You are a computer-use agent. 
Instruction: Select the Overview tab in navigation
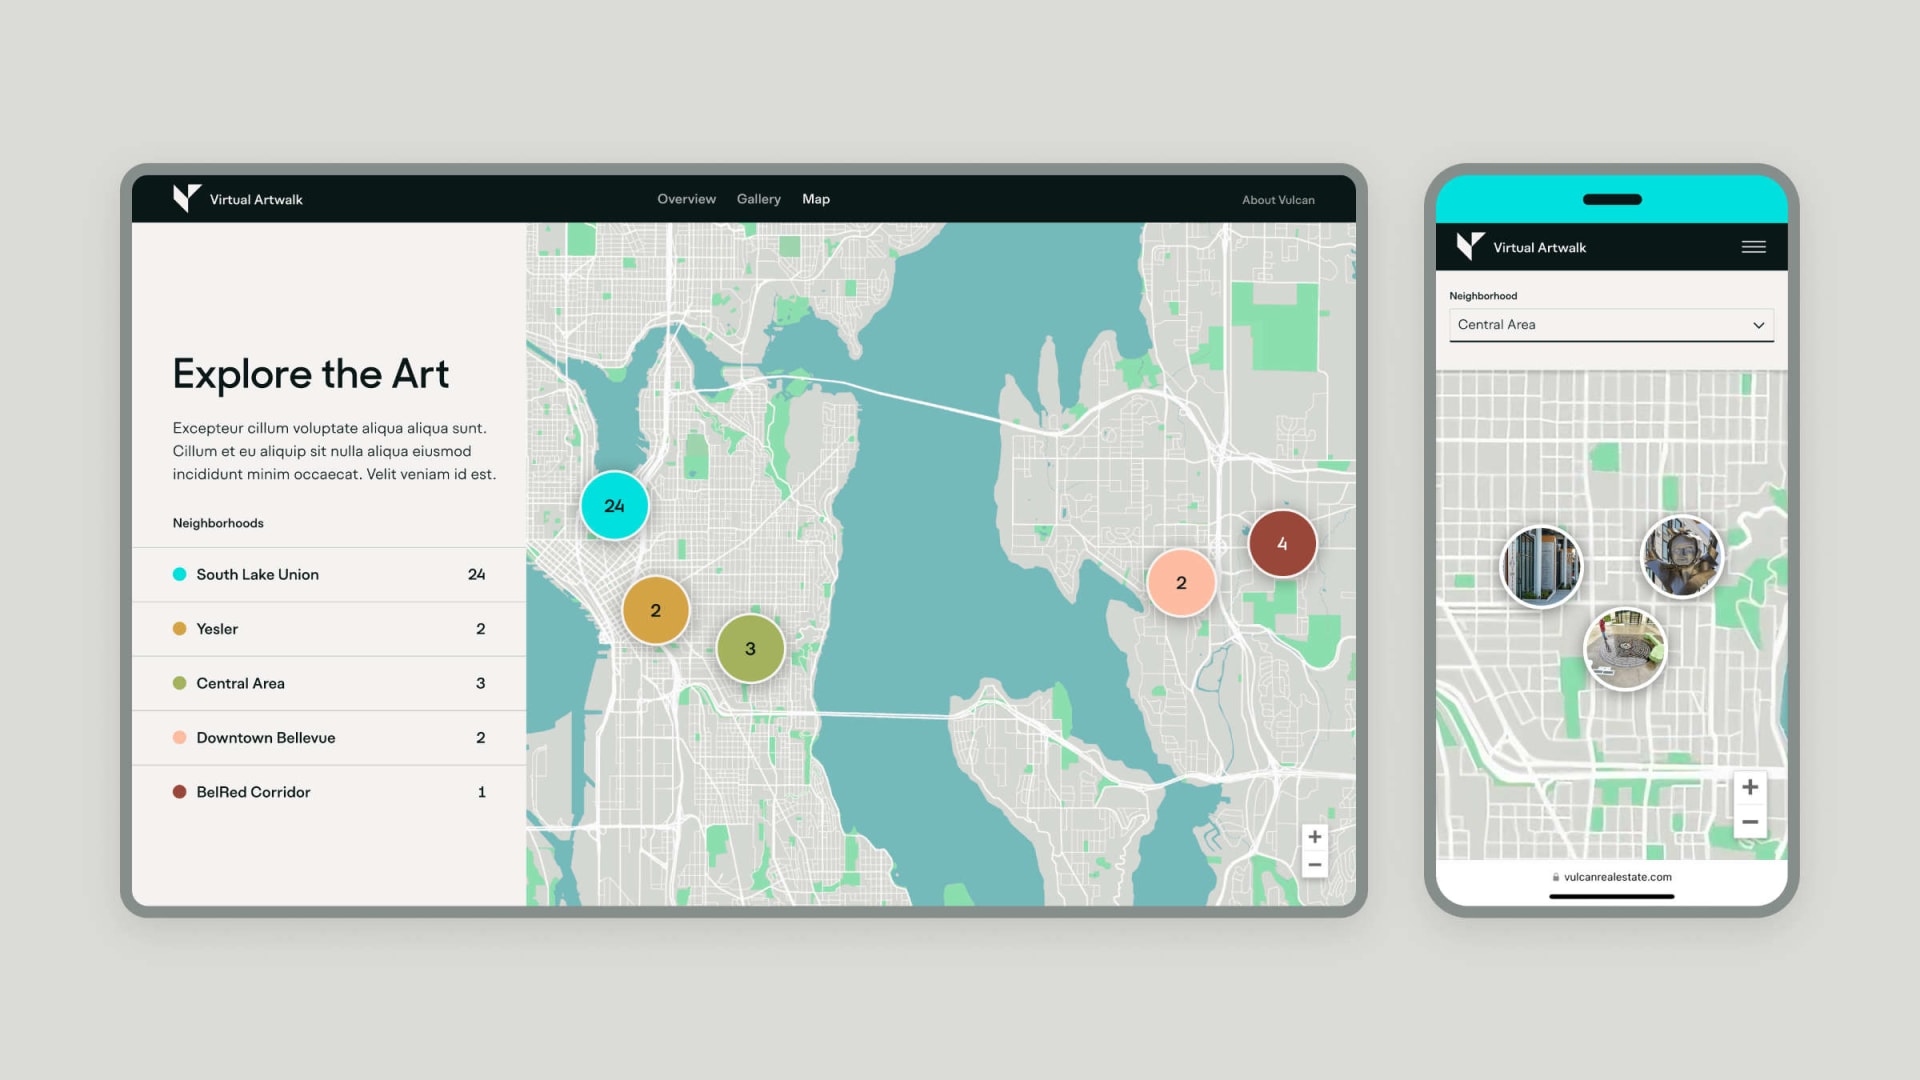(684, 198)
